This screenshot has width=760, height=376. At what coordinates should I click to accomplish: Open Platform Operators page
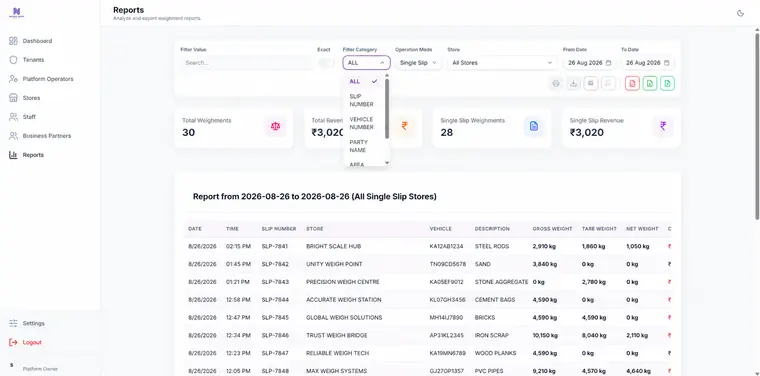coord(48,78)
